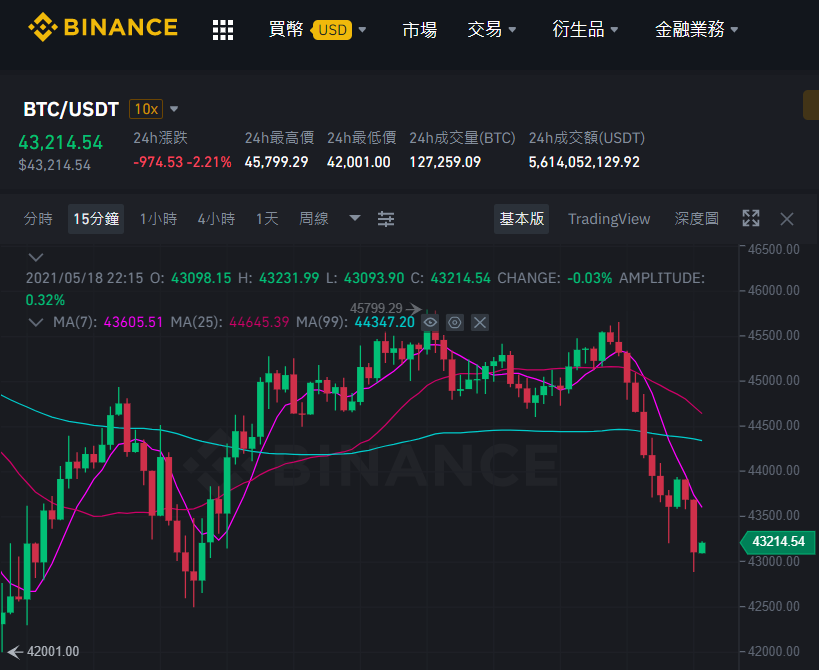This screenshot has height=670, width=819.
Task: Select the 1小時 interval
Action: pos(158,219)
